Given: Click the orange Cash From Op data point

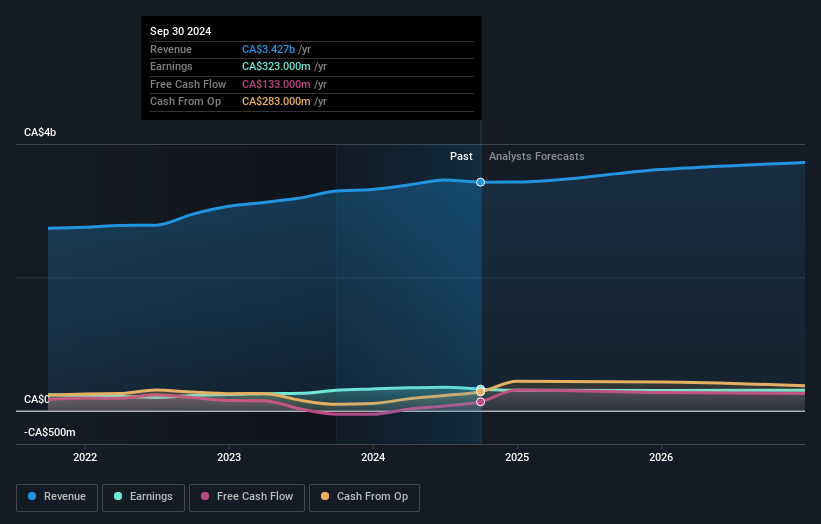Looking at the screenshot, I should (x=480, y=392).
